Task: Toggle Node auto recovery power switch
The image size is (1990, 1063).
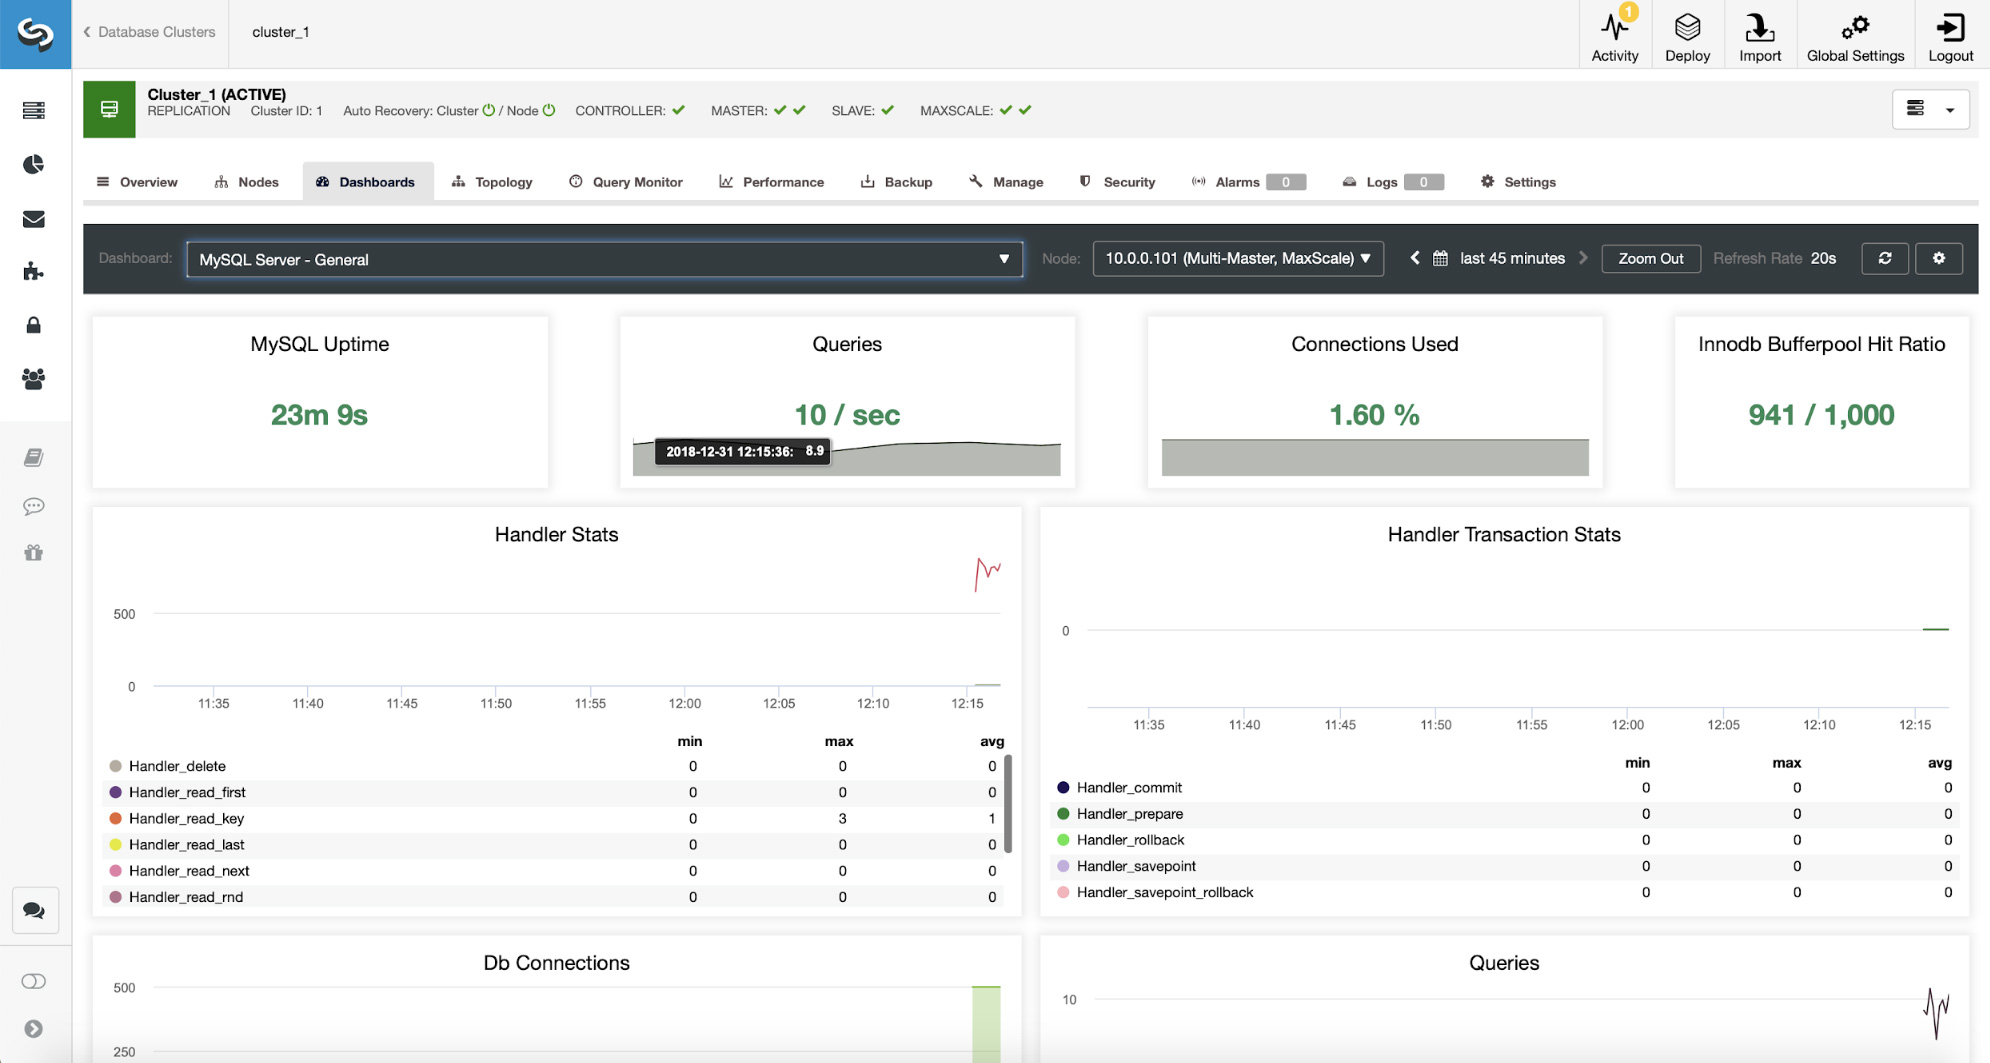Action: point(548,110)
